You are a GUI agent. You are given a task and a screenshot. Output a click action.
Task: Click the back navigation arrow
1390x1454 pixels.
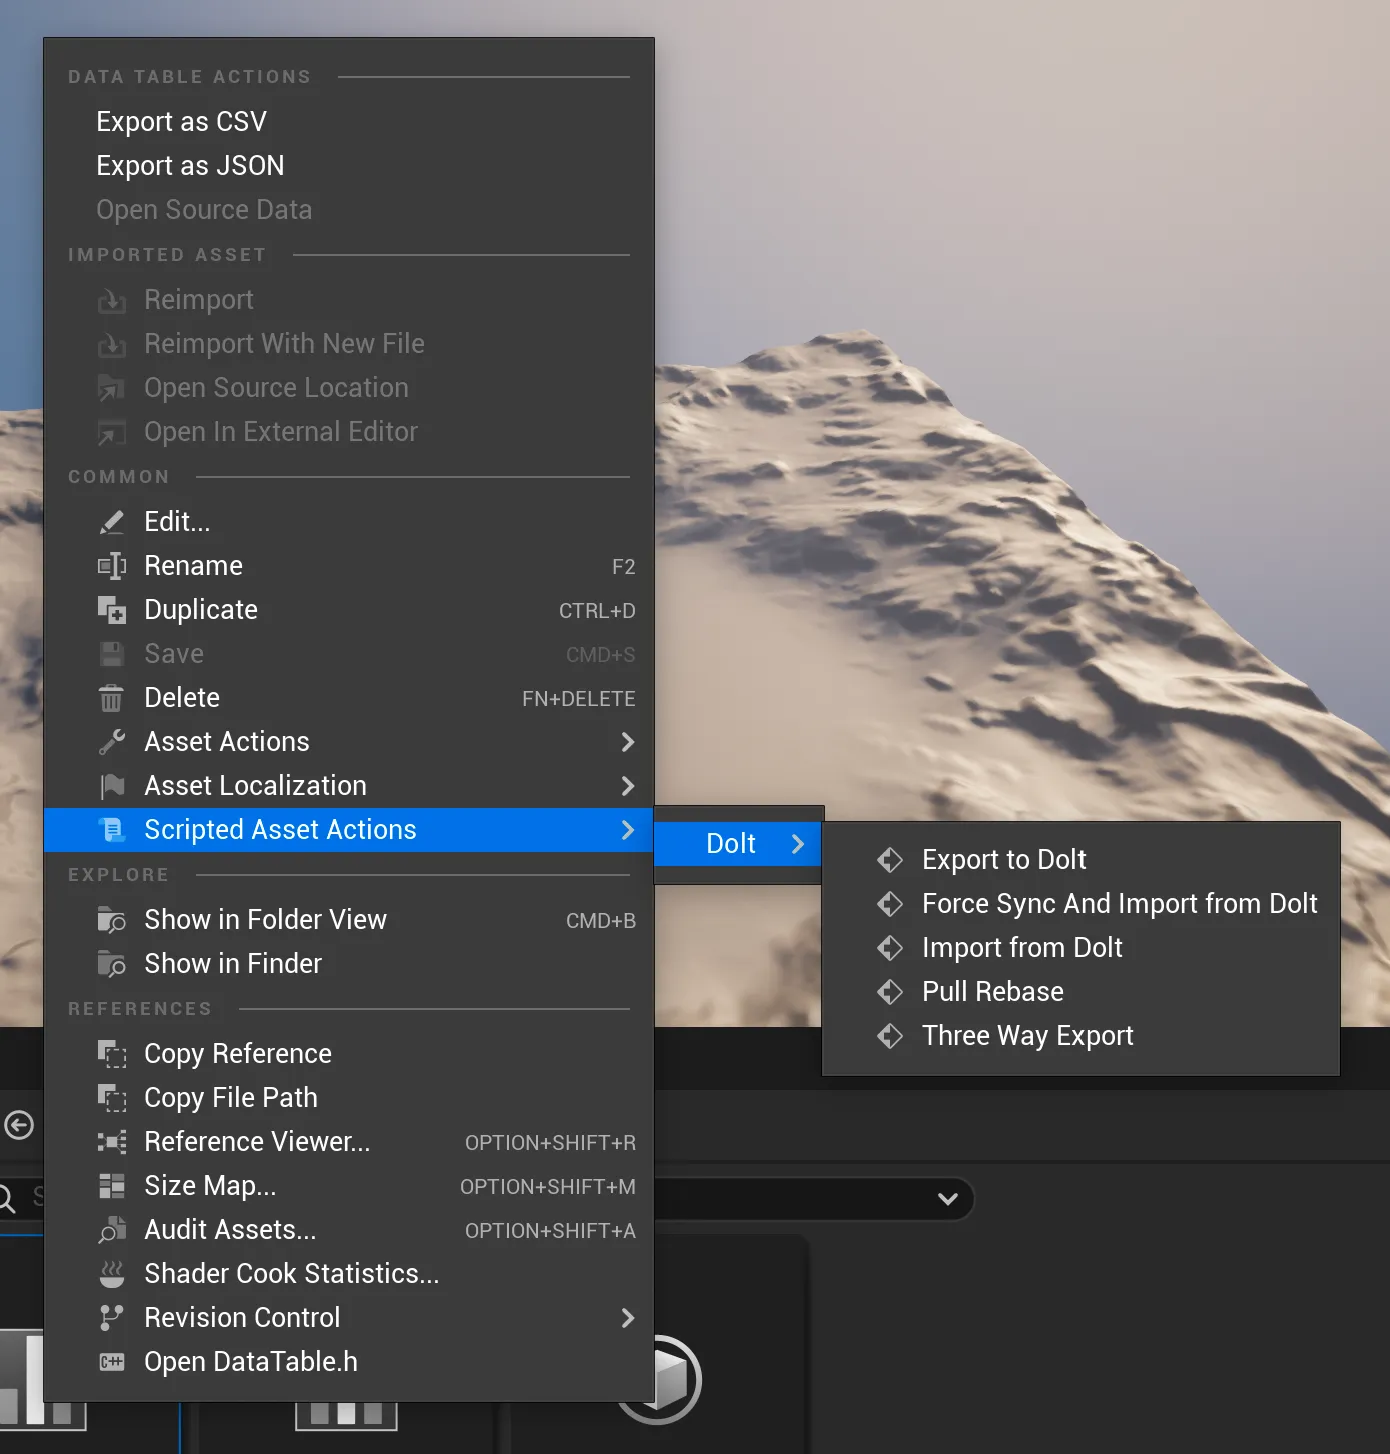[20, 1125]
